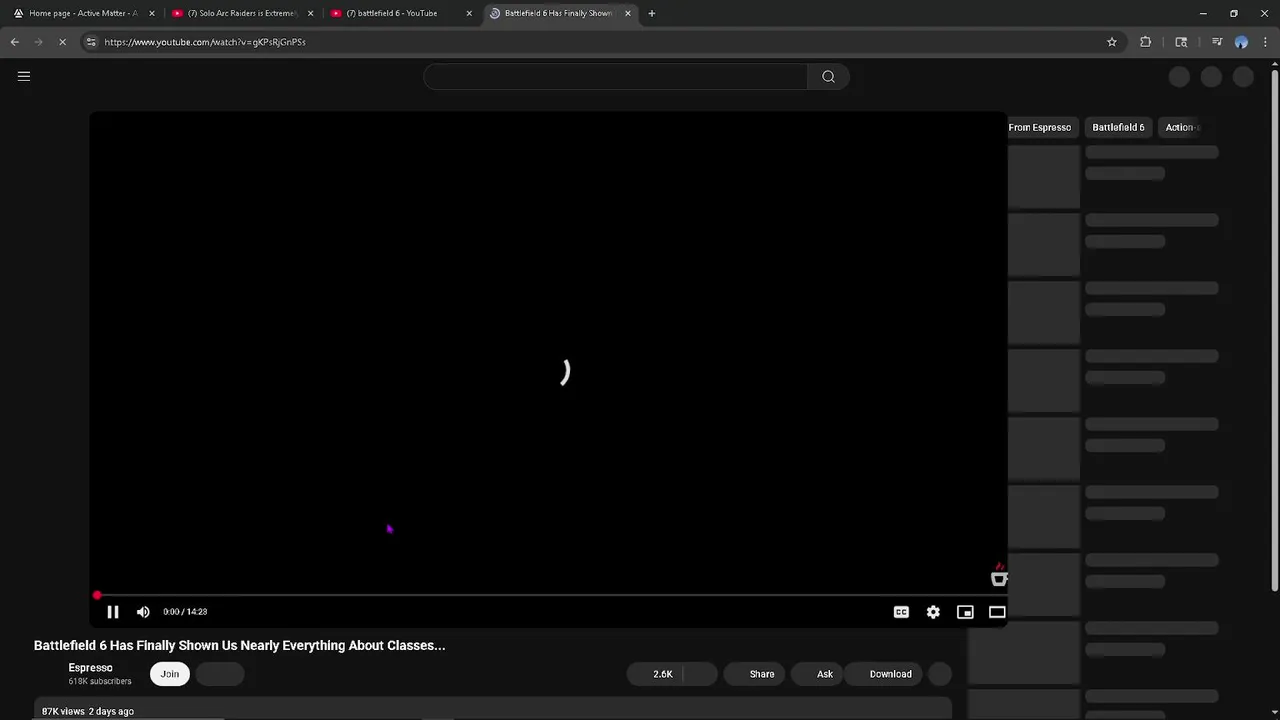The height and width of the screenshot is (720, 1280).
Task: Click the 618K subscribers text
Action: (100, 682)
